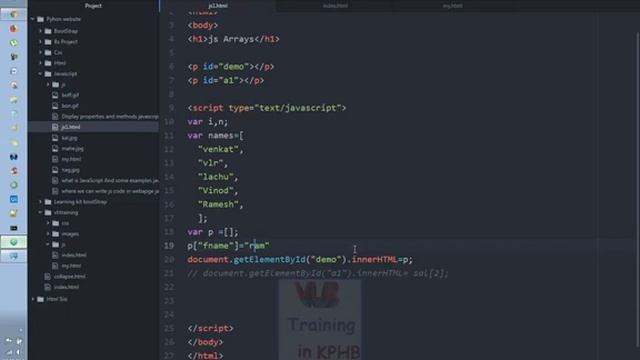
Task: Expand the Html folder
Action: pos(40,63)
